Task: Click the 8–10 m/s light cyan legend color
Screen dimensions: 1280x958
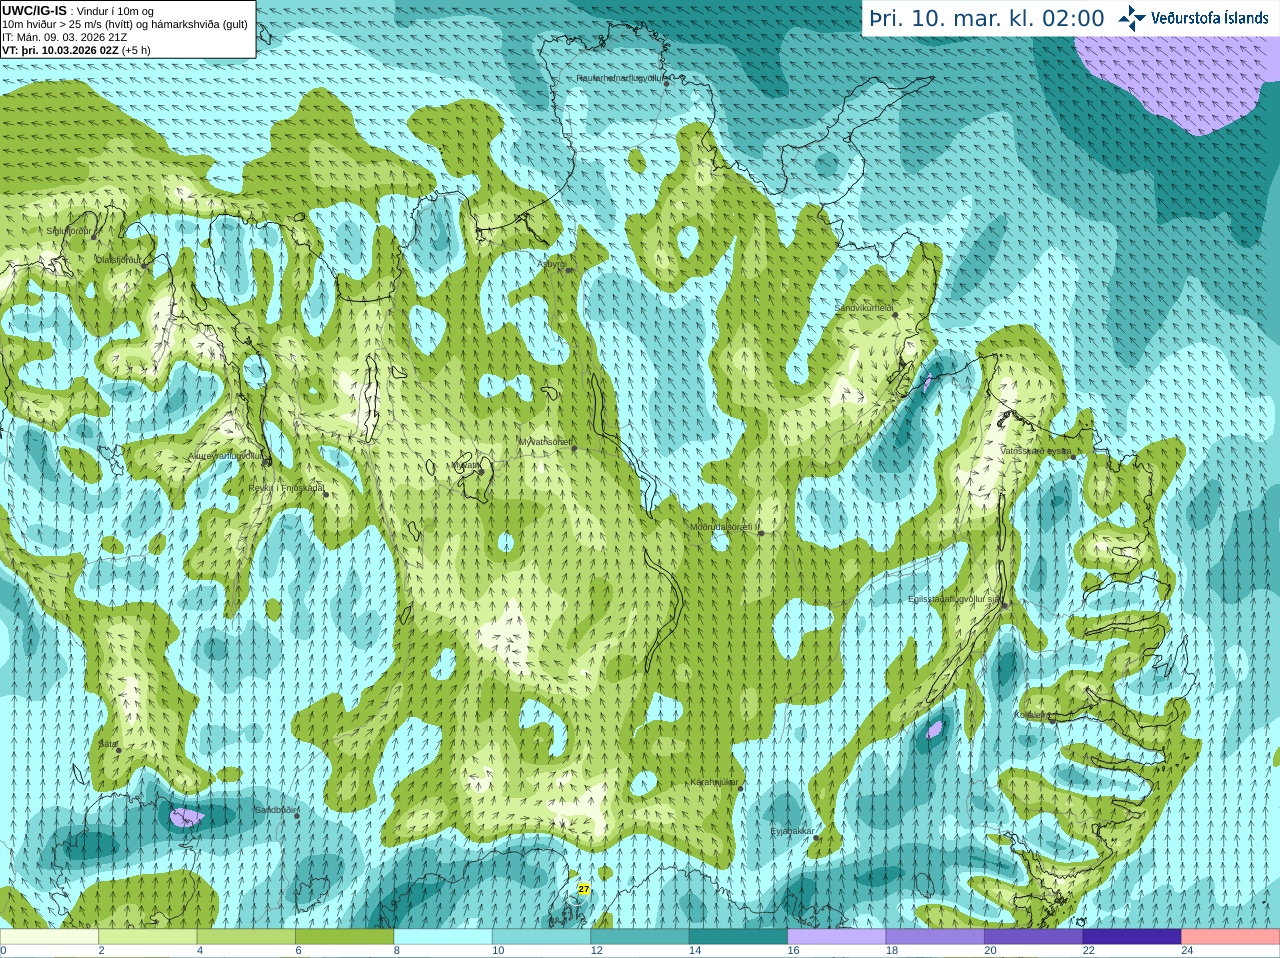Action: 443,936
